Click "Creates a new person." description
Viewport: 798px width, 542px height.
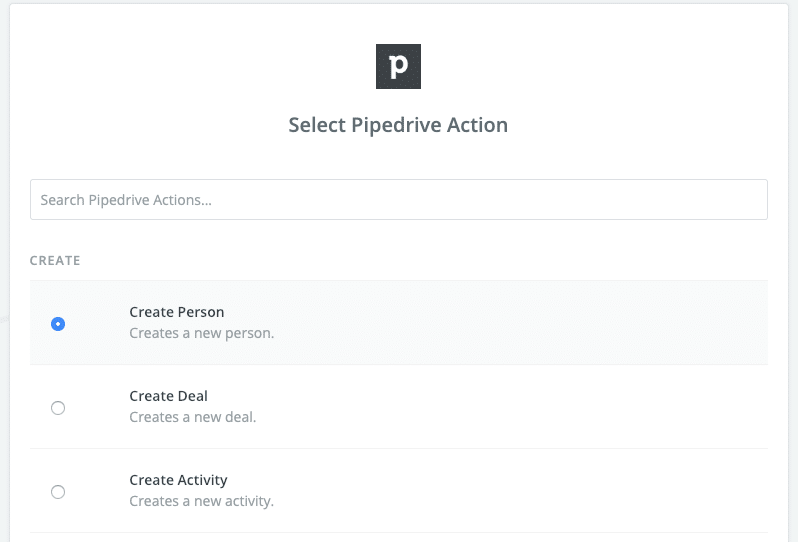[x=201, y=333]
